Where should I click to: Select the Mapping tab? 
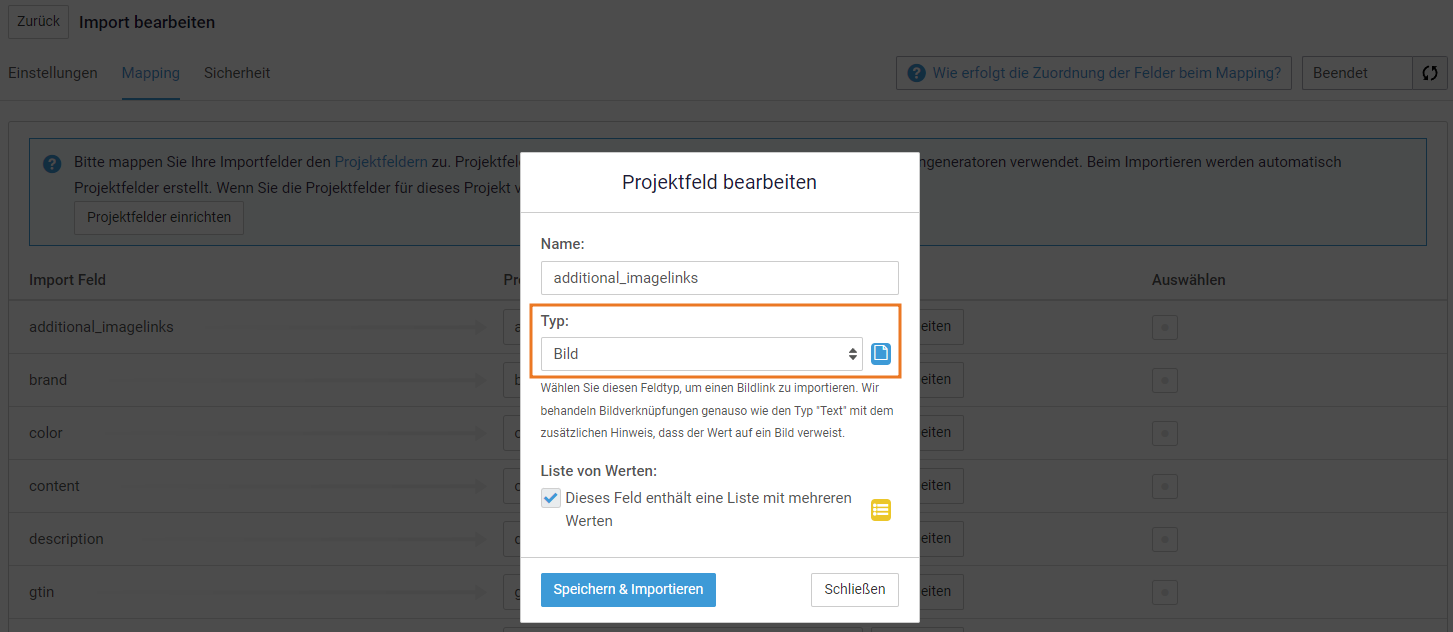coord(151,73)
